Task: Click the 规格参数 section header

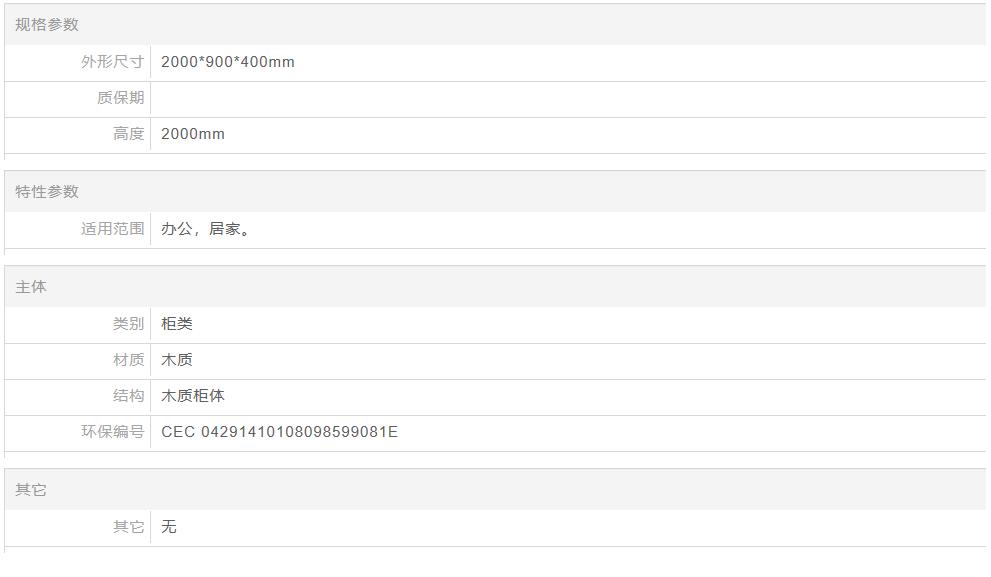Action: point(47,25)
